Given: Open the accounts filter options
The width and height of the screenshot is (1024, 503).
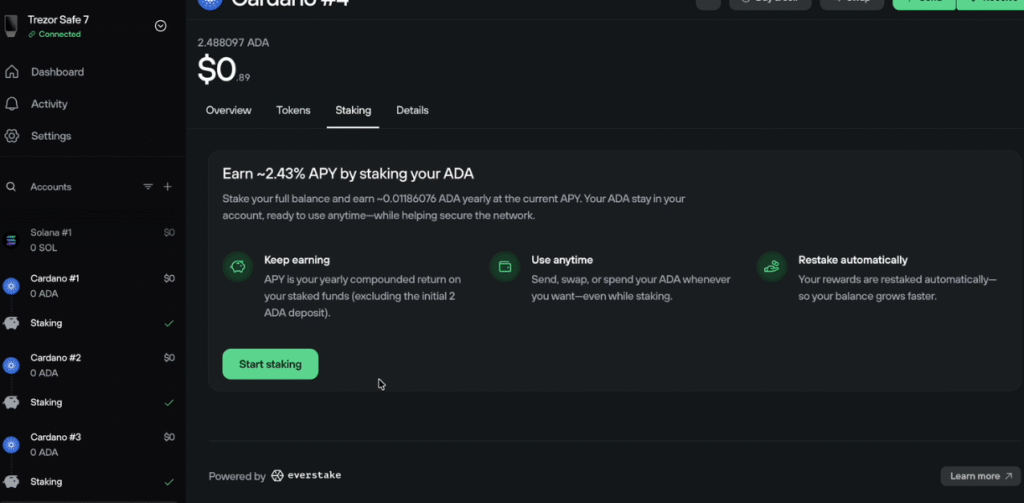Looking at the screenshot, I should tap(148, 187).
